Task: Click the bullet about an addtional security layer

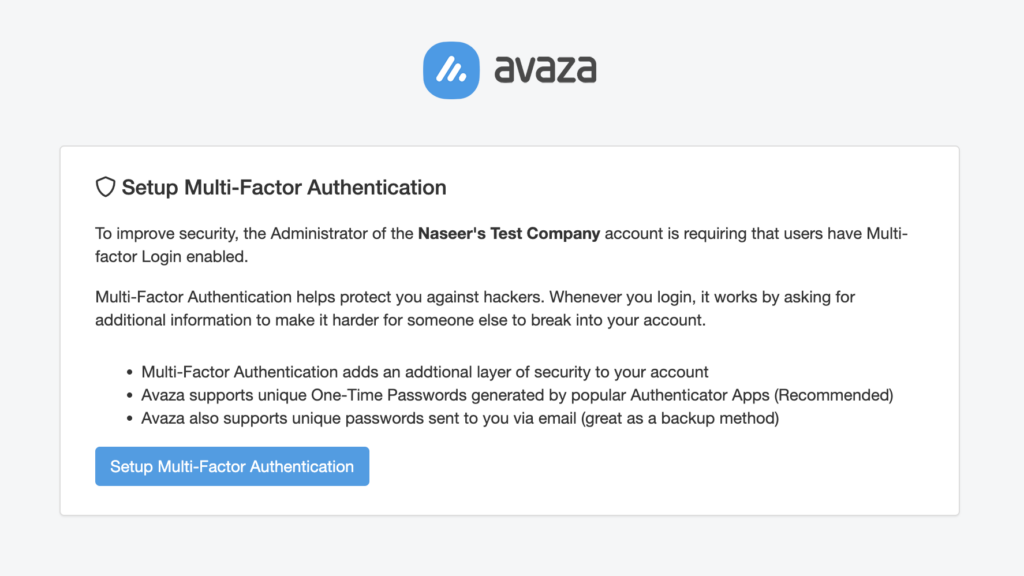Action: (x=425, y=372)
